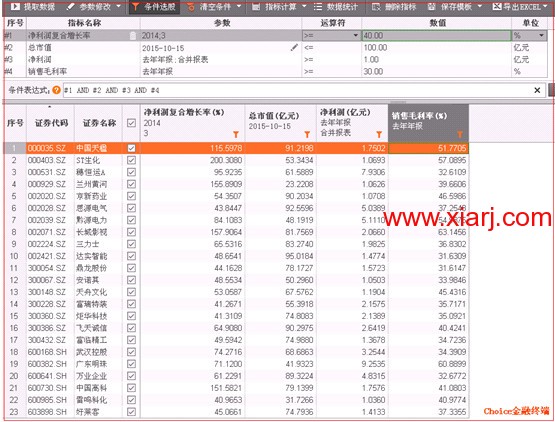Toggle checkbox for 长城影视 row
The image size is (555, 422).
point(131,232)
